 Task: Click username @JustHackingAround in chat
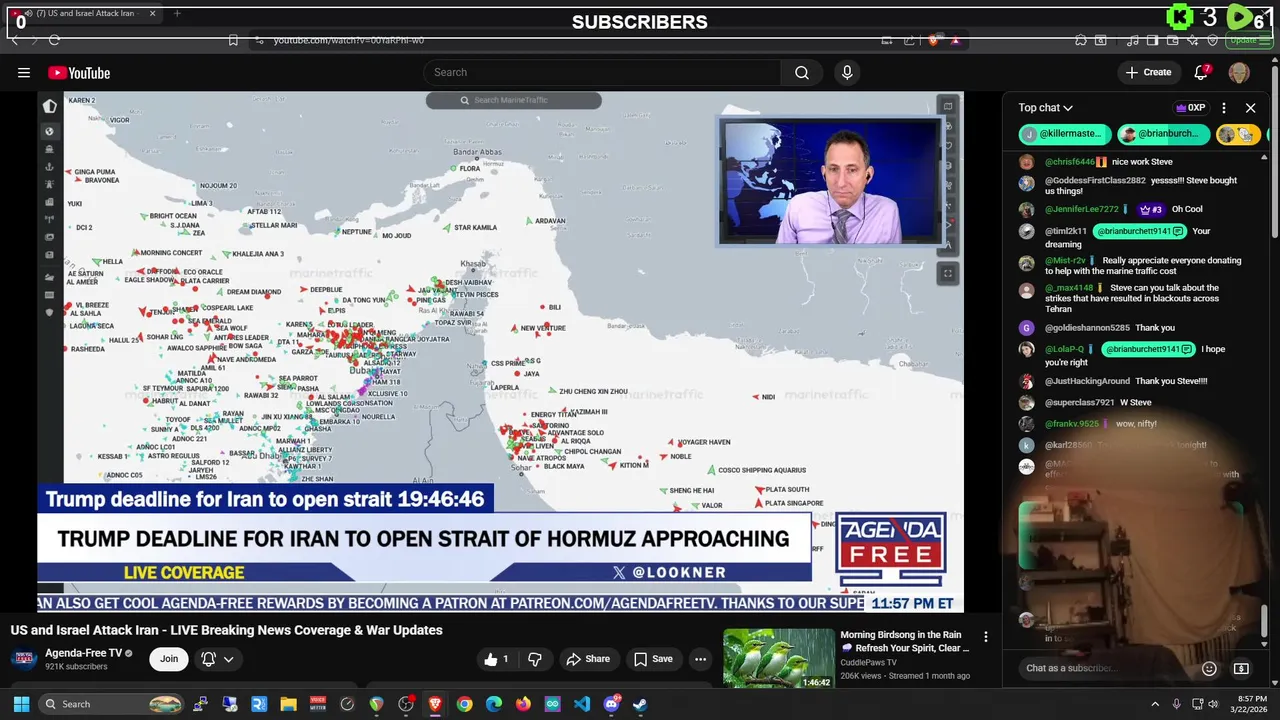point(1087,381)
